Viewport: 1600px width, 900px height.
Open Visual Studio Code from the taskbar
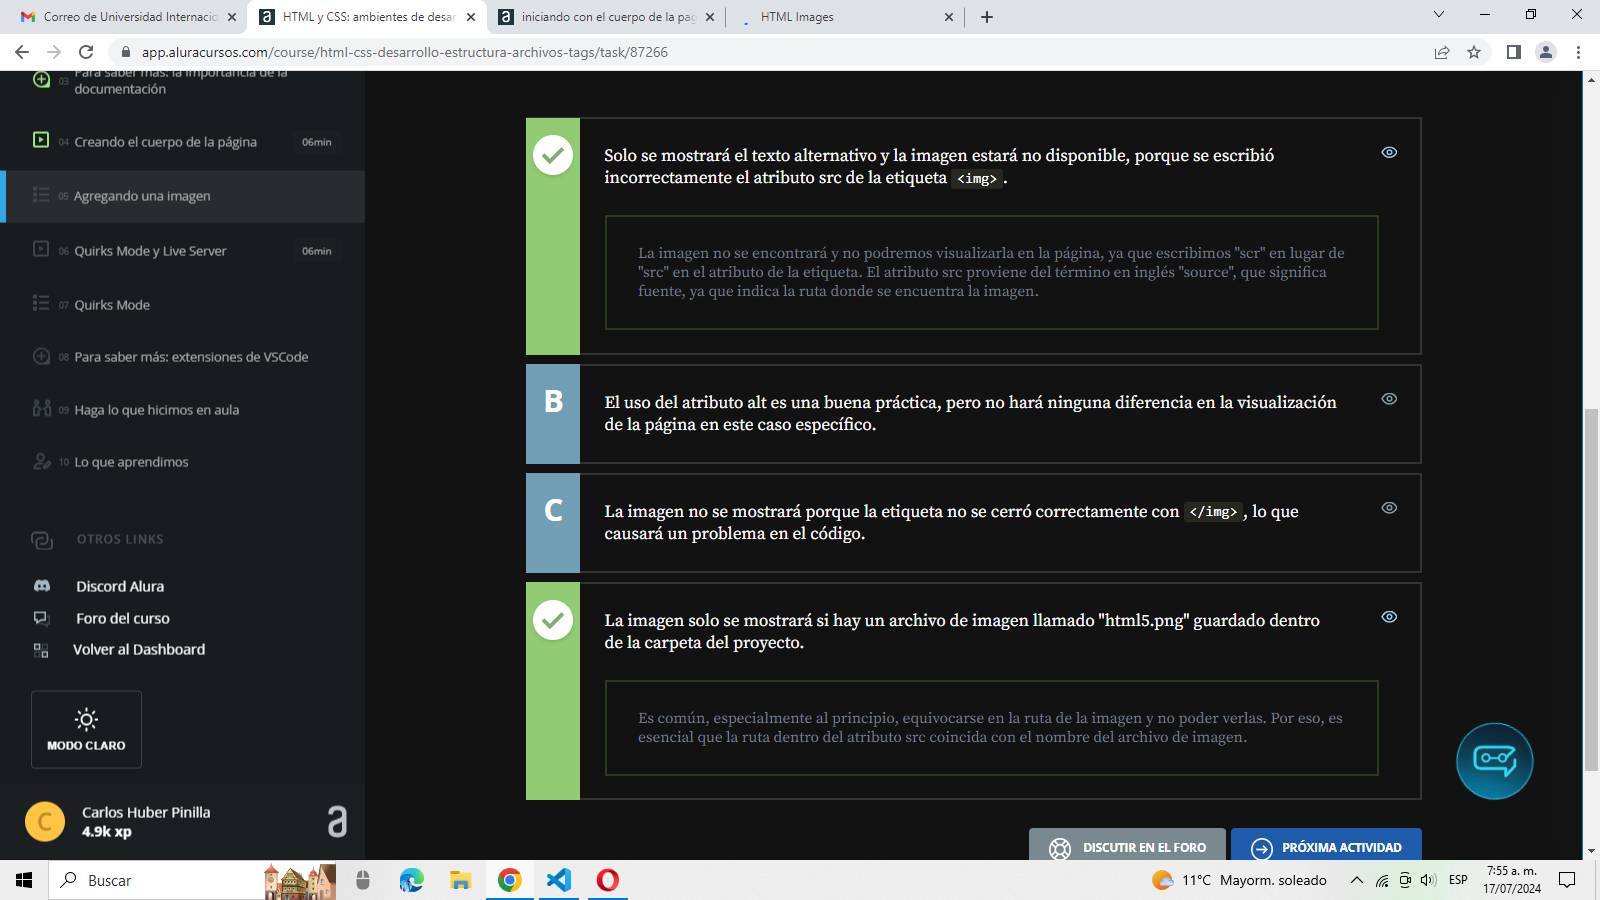click(559, 880)
